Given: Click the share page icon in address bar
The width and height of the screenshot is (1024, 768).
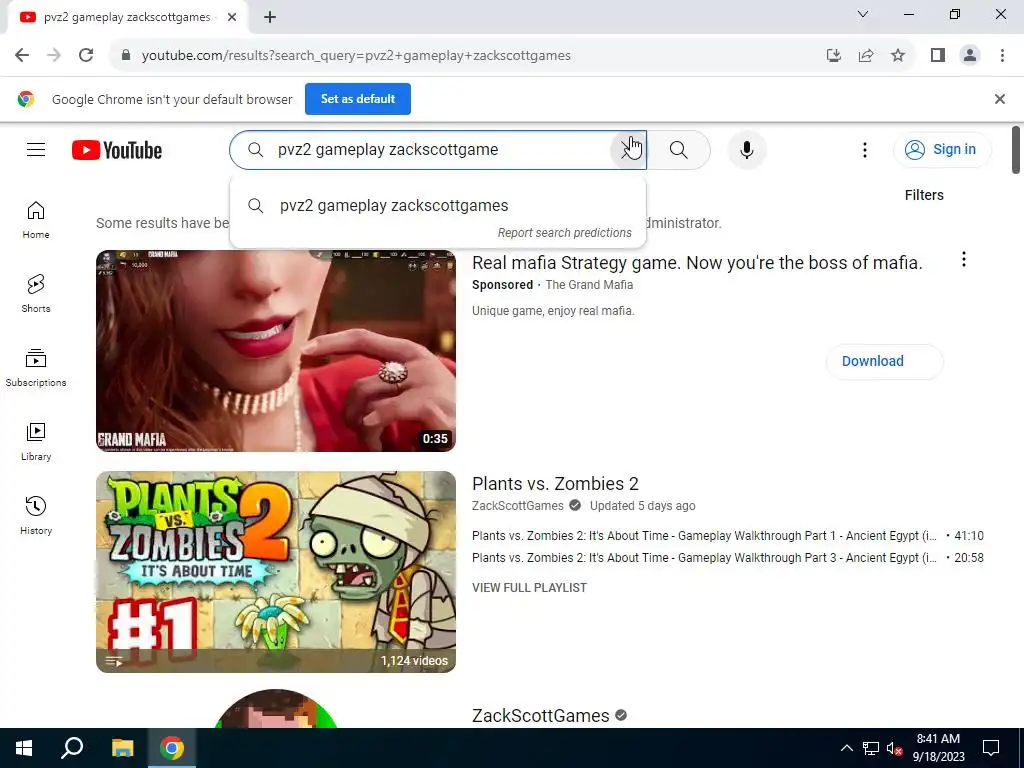Looking at the screenshot, I should [x=866, y=56].
